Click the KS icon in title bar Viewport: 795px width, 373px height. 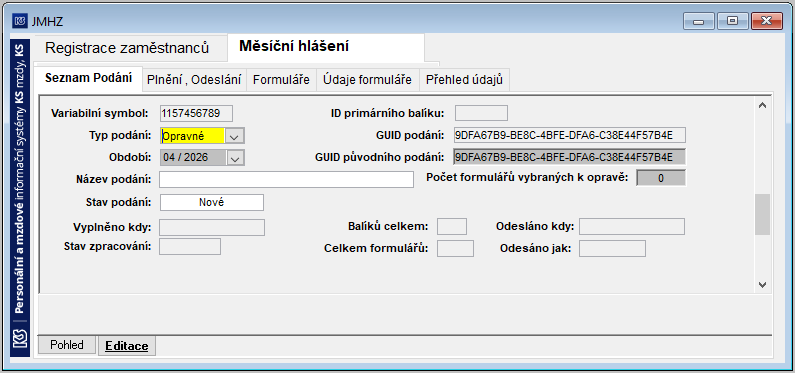click(20, 21)
